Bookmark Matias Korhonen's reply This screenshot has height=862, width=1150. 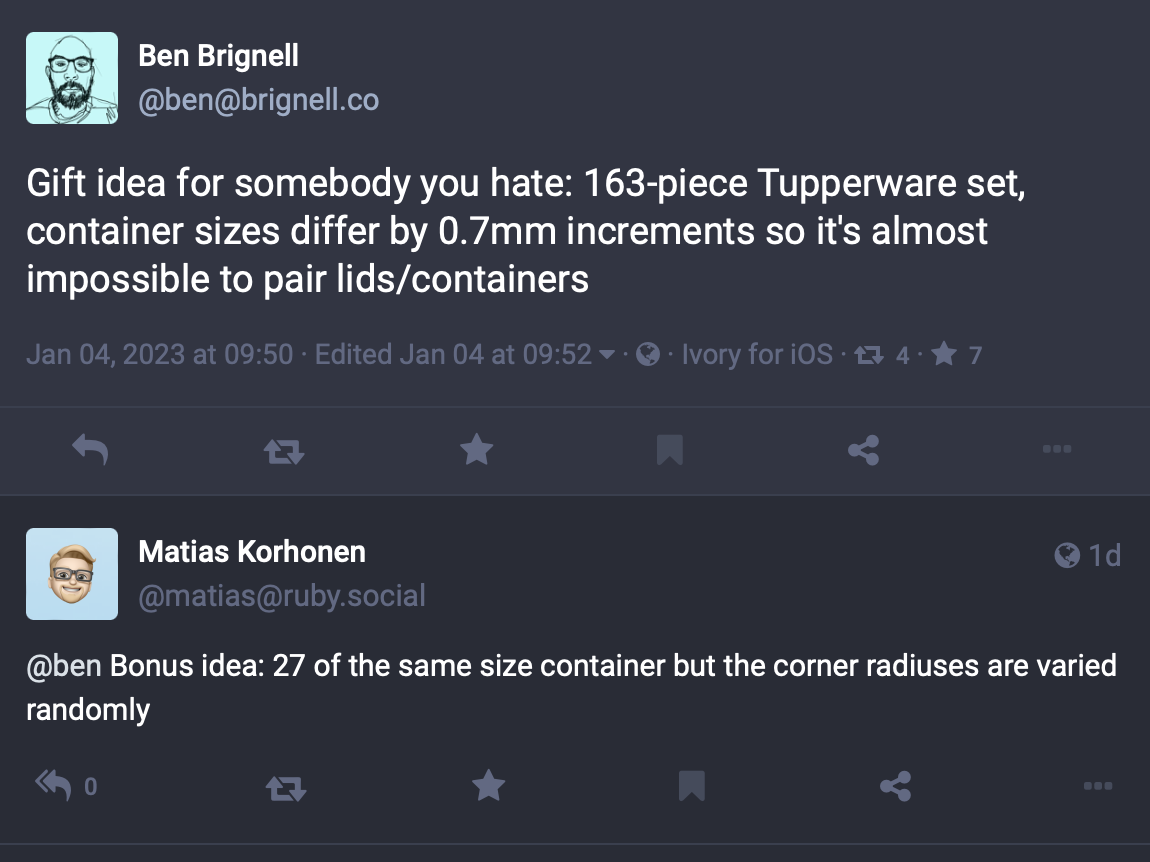point(692,786)
